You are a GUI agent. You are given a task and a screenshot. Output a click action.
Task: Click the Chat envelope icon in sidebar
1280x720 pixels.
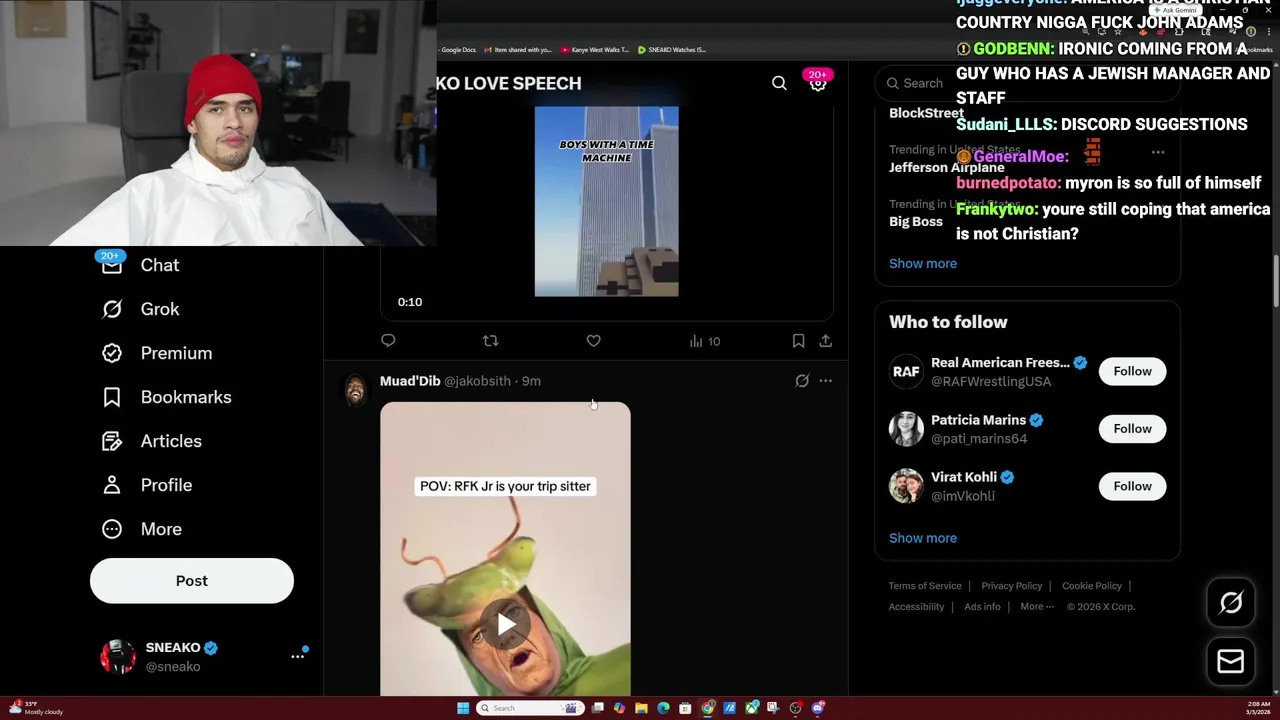click(x=112, y=265)
